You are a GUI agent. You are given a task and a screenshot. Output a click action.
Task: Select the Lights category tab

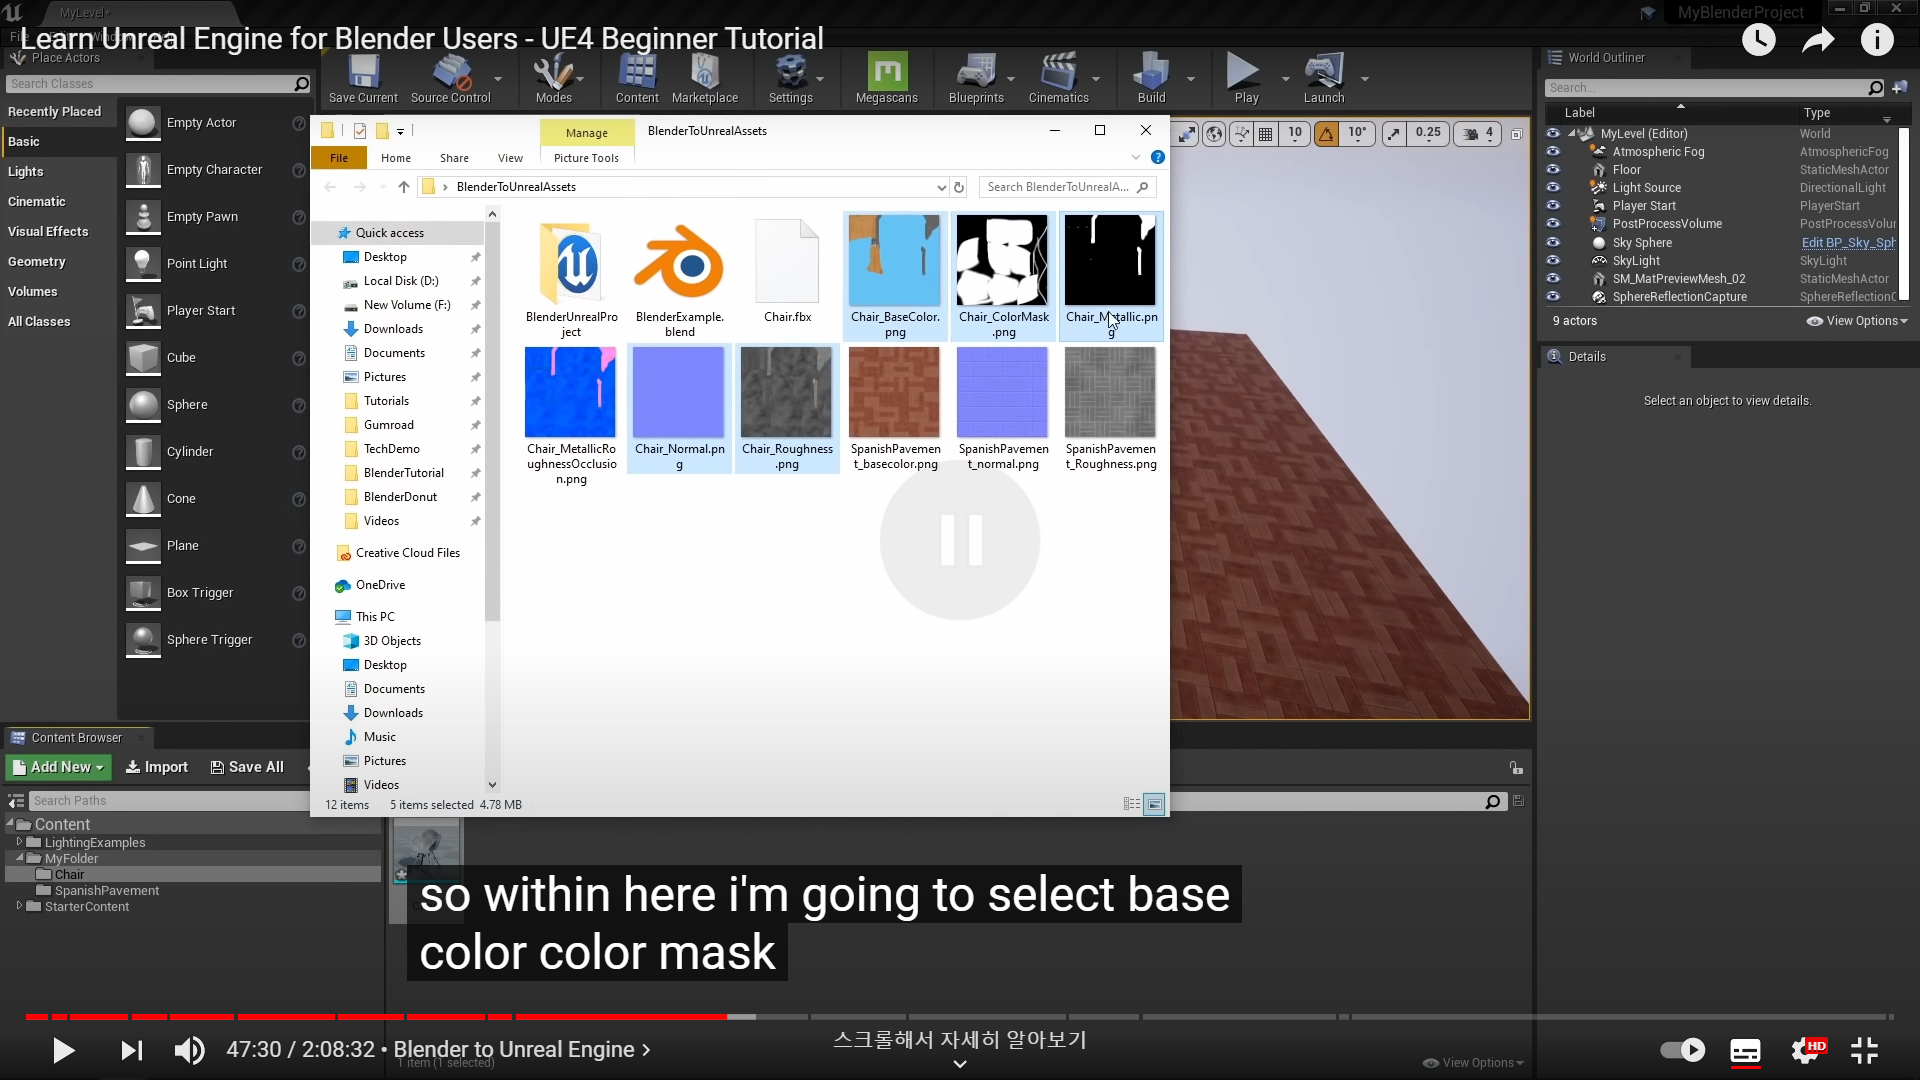click(x=26, y=172)
